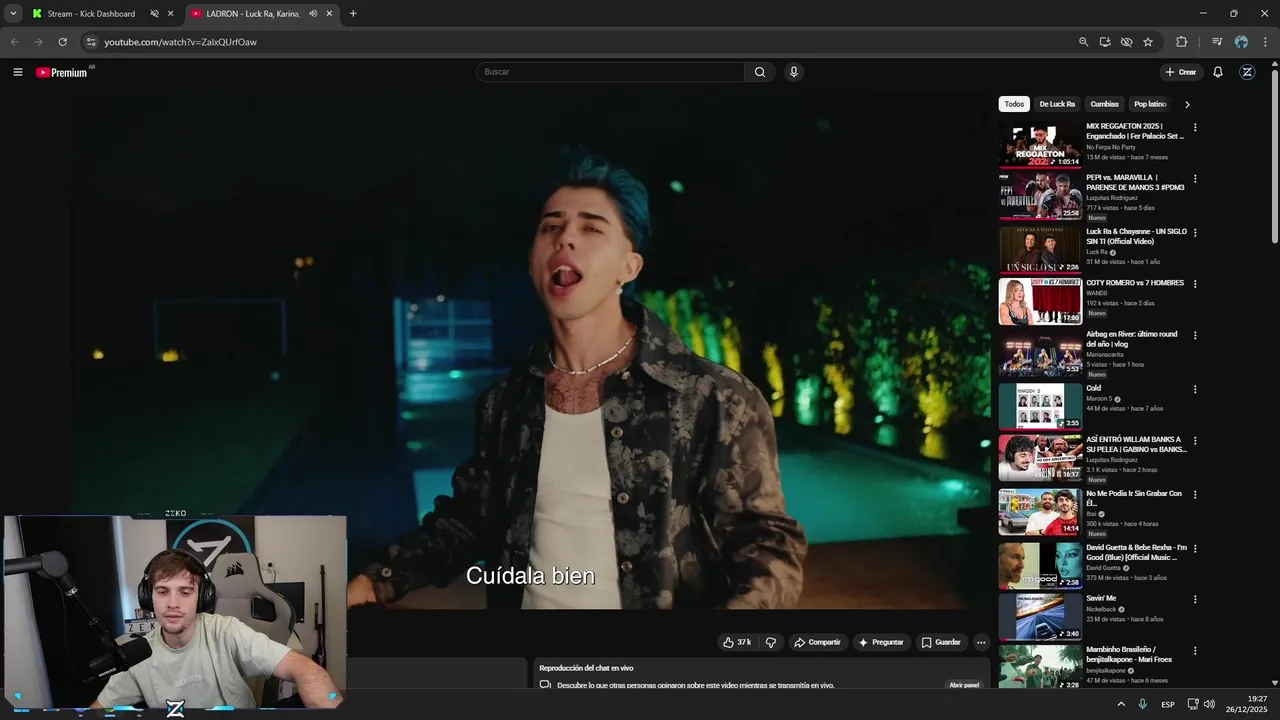Open Chrome three-dot menu
The width and height of the screenshot is (1280, 720).
pyautogui.click(x=1265, y=42)
